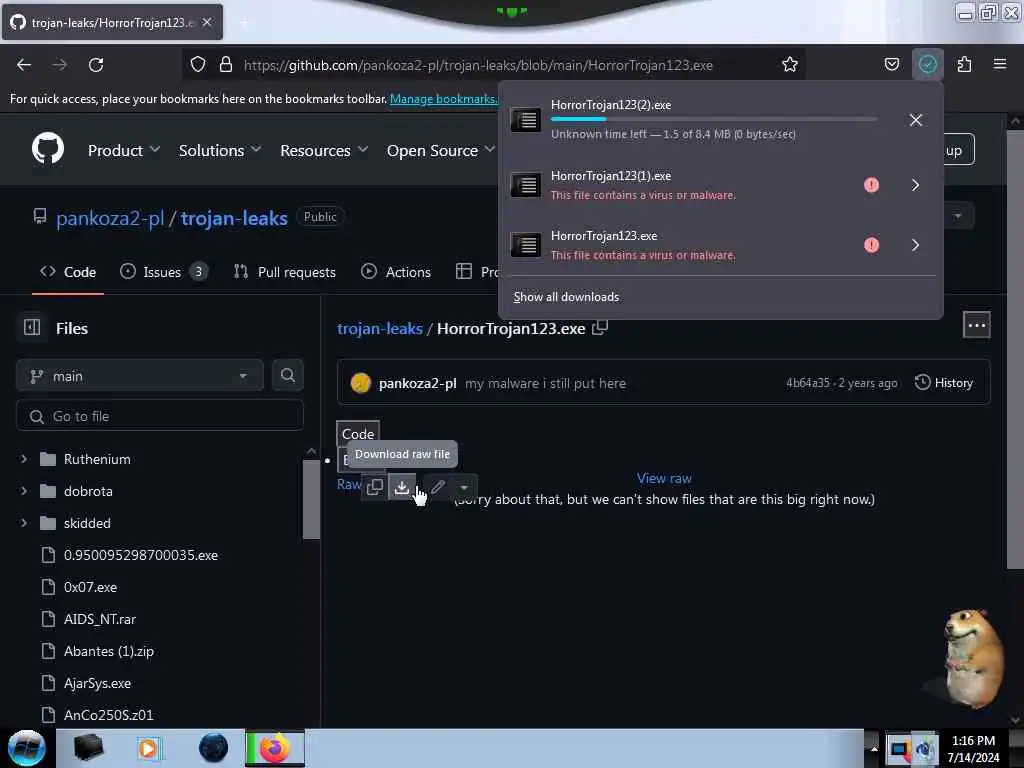This screenshot has width=1024, height=768.
Task: Open the commit 4b64a35 link
Action: tap(807, 383)
